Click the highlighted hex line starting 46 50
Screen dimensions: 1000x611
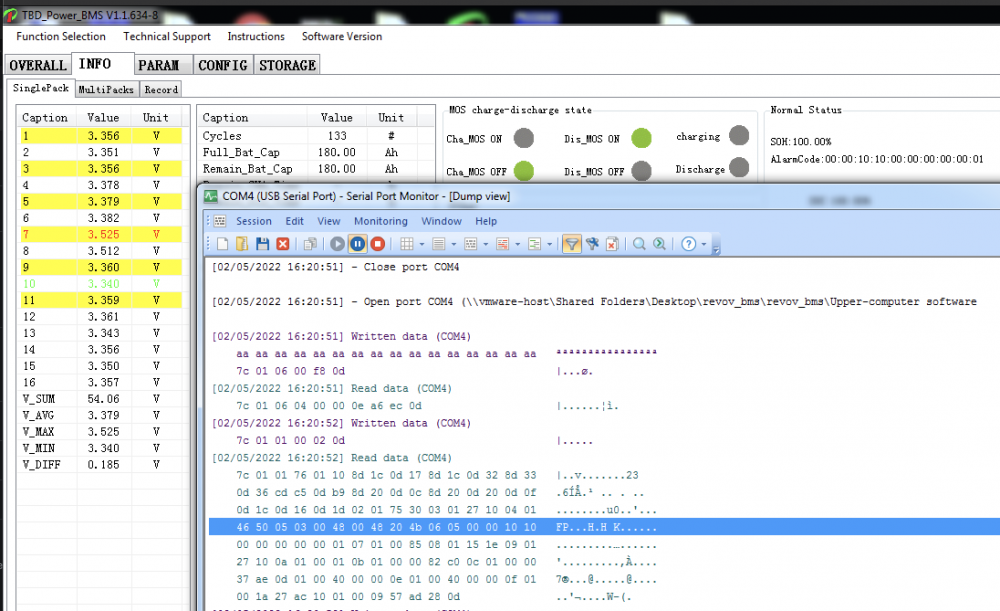click(604, 527)
